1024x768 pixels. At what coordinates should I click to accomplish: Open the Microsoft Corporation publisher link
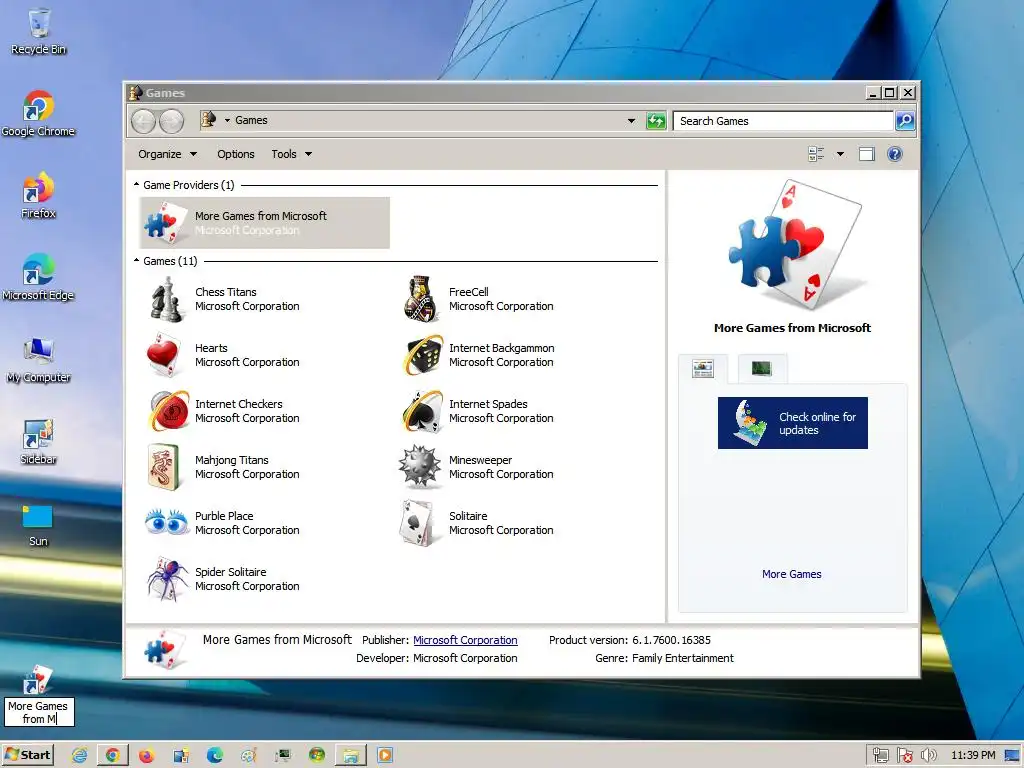tap(465, 640)
